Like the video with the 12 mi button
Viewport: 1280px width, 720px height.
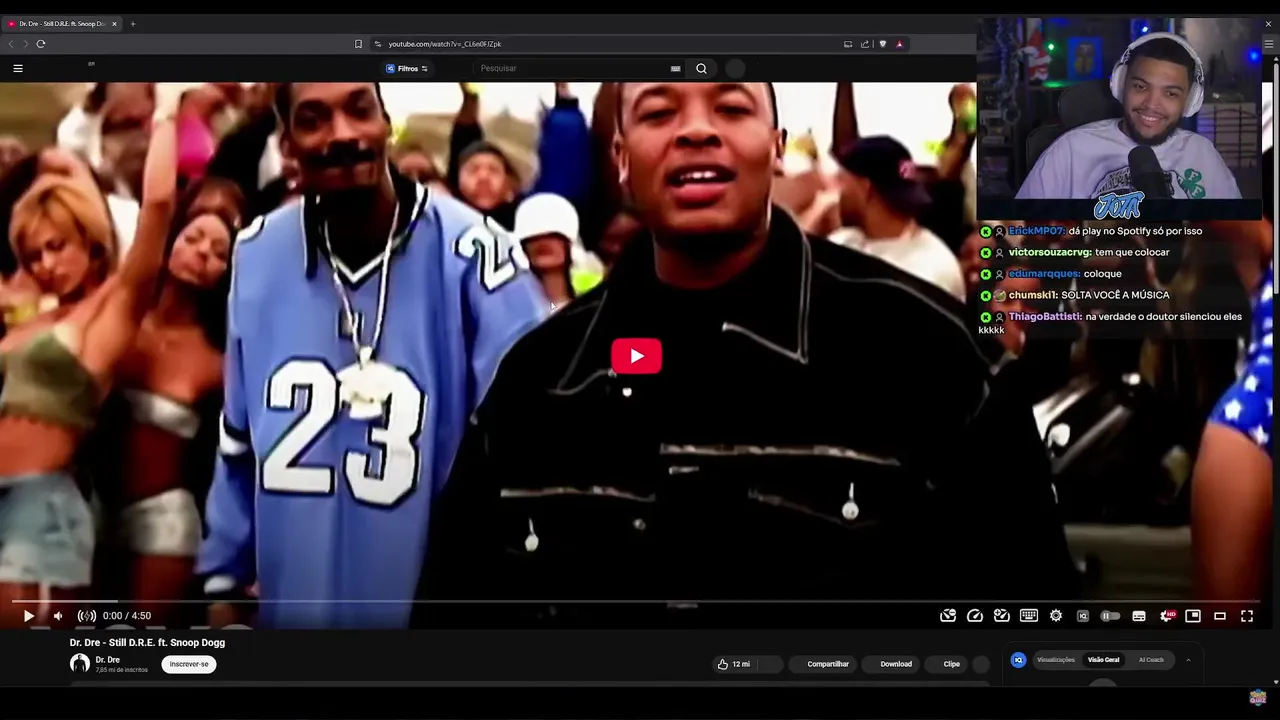(733, 664)
